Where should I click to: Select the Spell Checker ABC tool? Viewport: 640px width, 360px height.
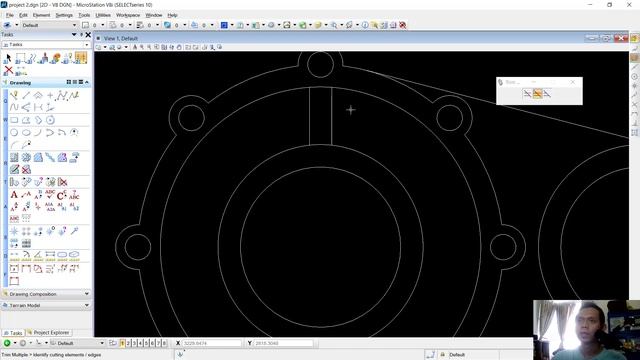[50, 195]
